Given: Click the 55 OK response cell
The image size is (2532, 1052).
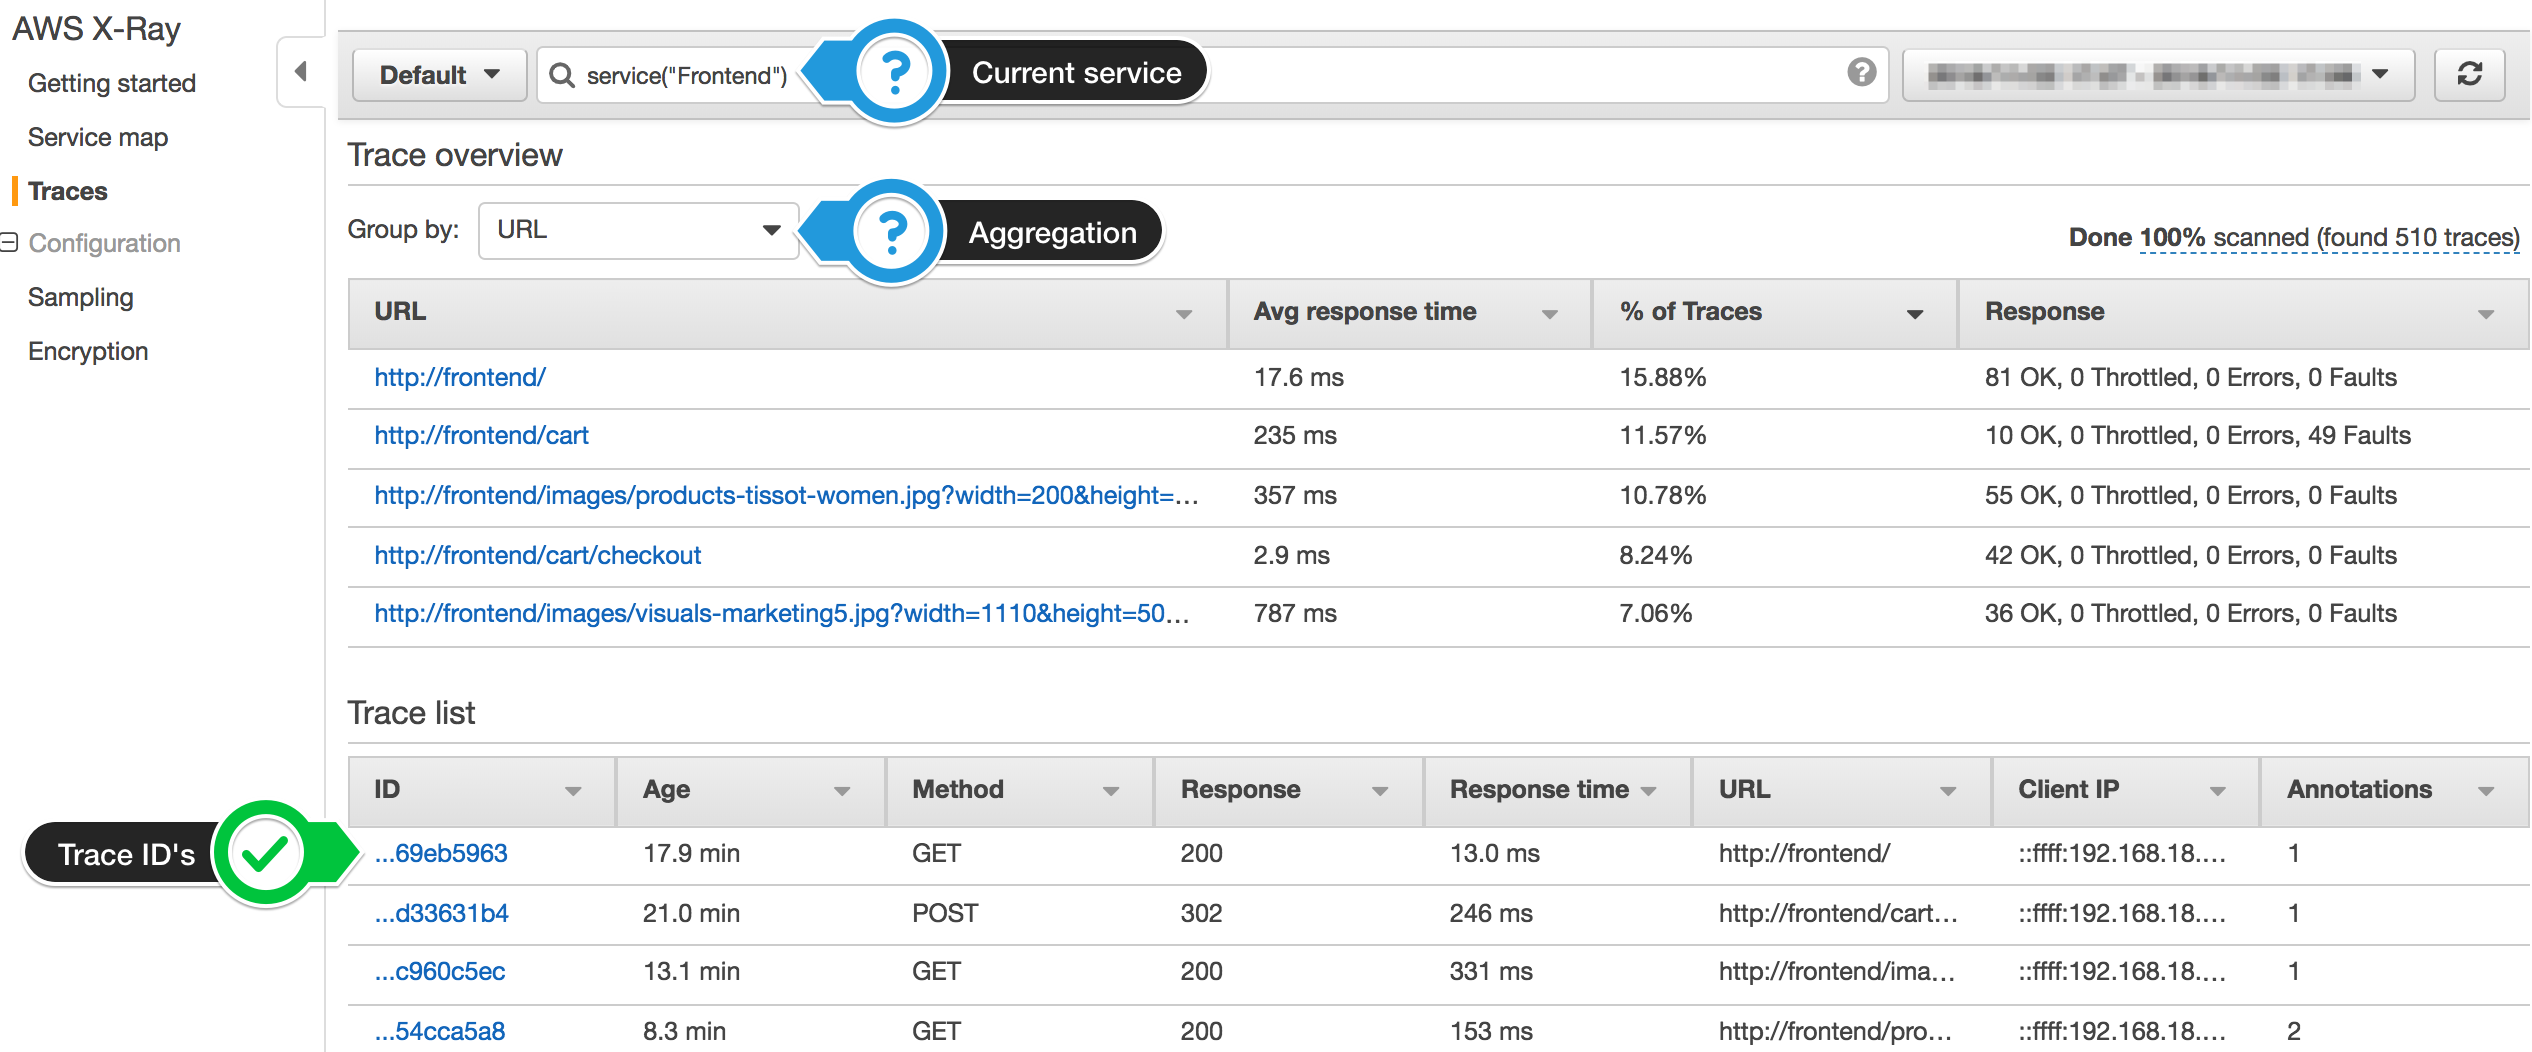Looking at the screenshot, I should [x=2190, y=495].
